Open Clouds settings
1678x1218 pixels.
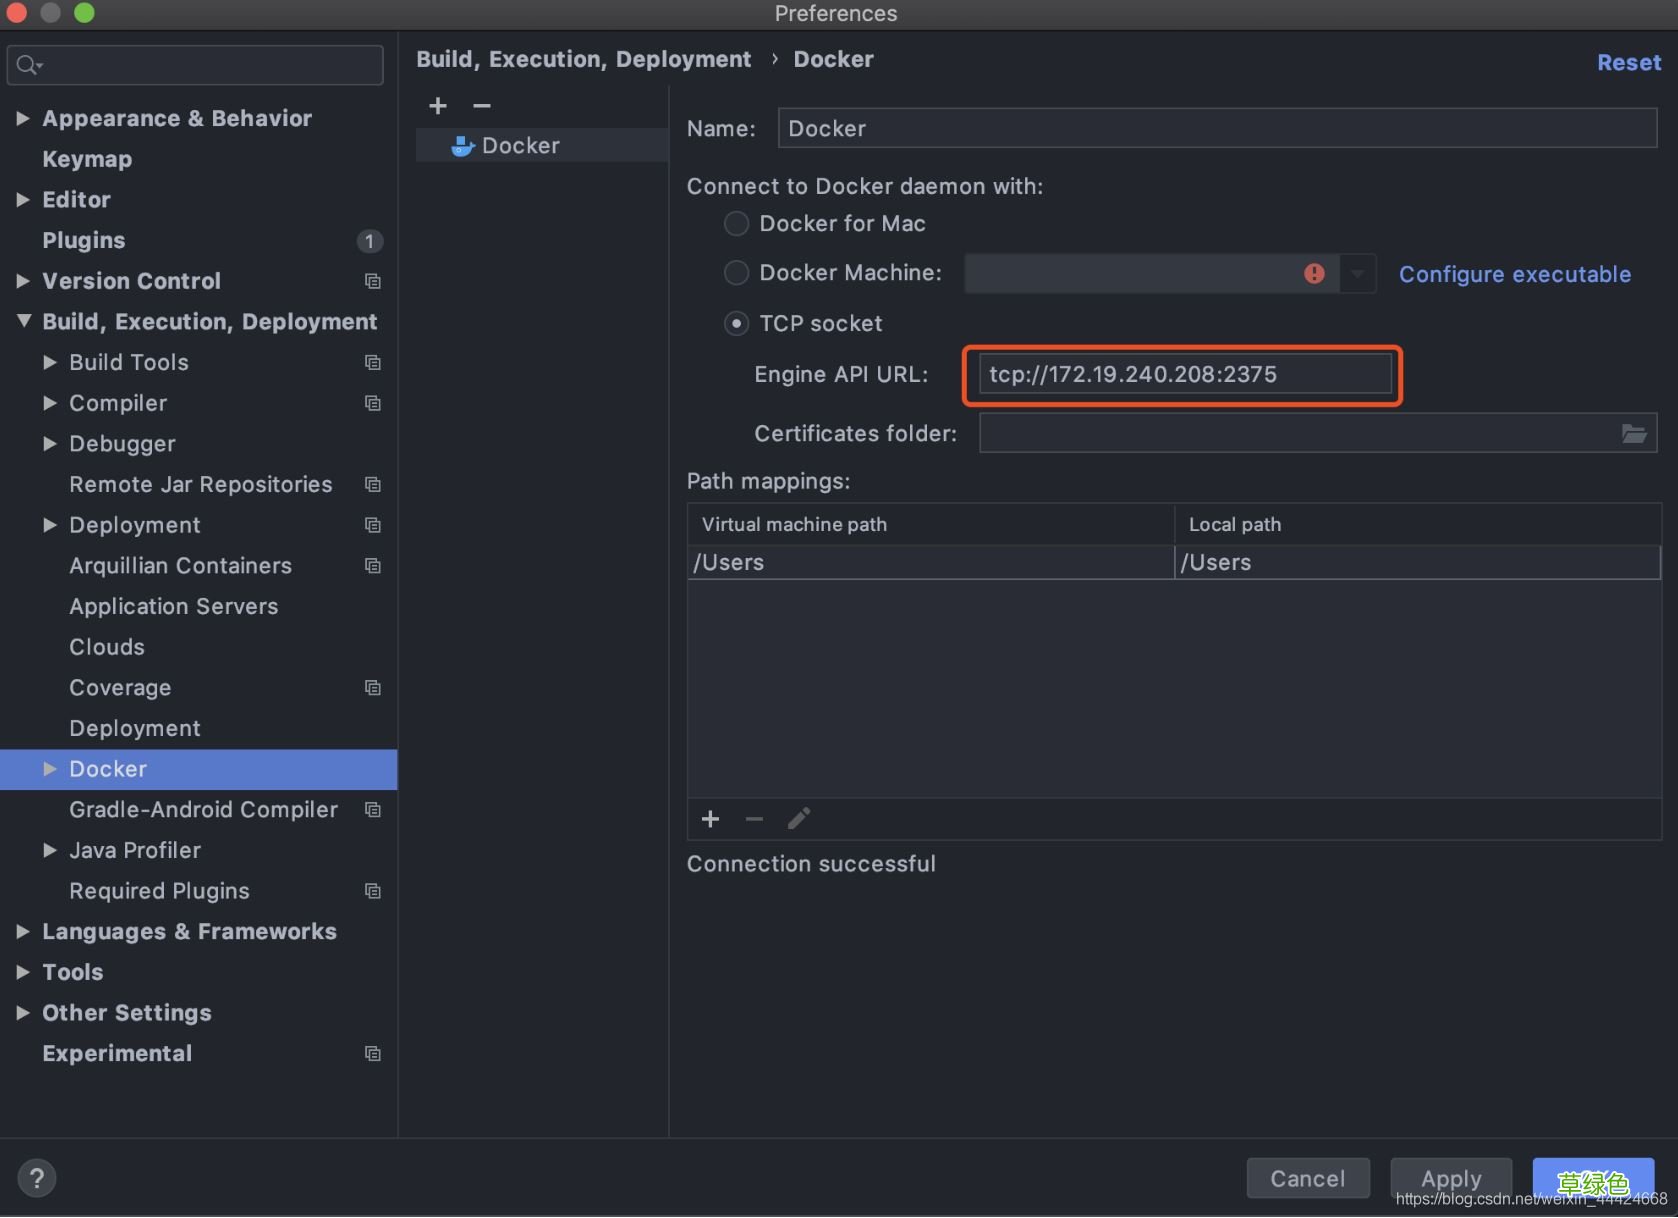pos(107,647)
